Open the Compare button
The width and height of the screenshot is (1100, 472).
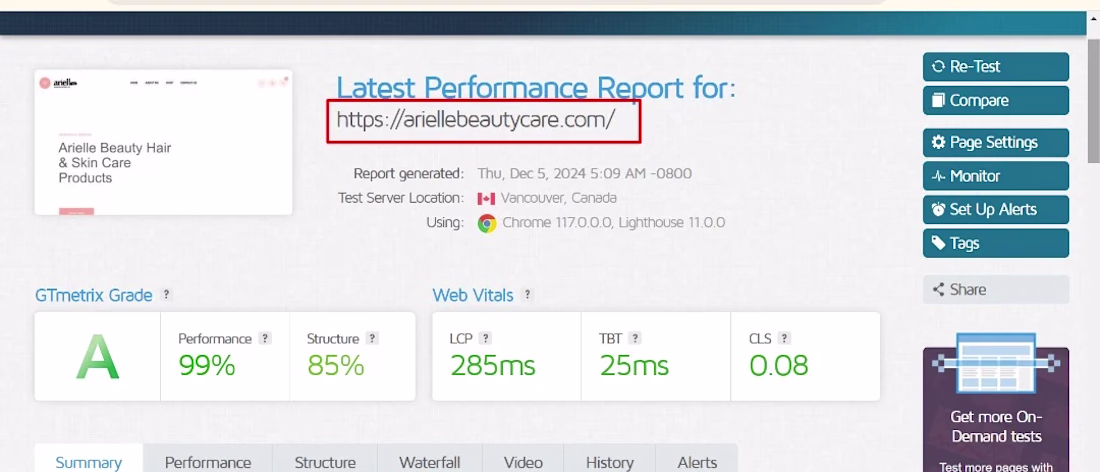coord(995,100)
